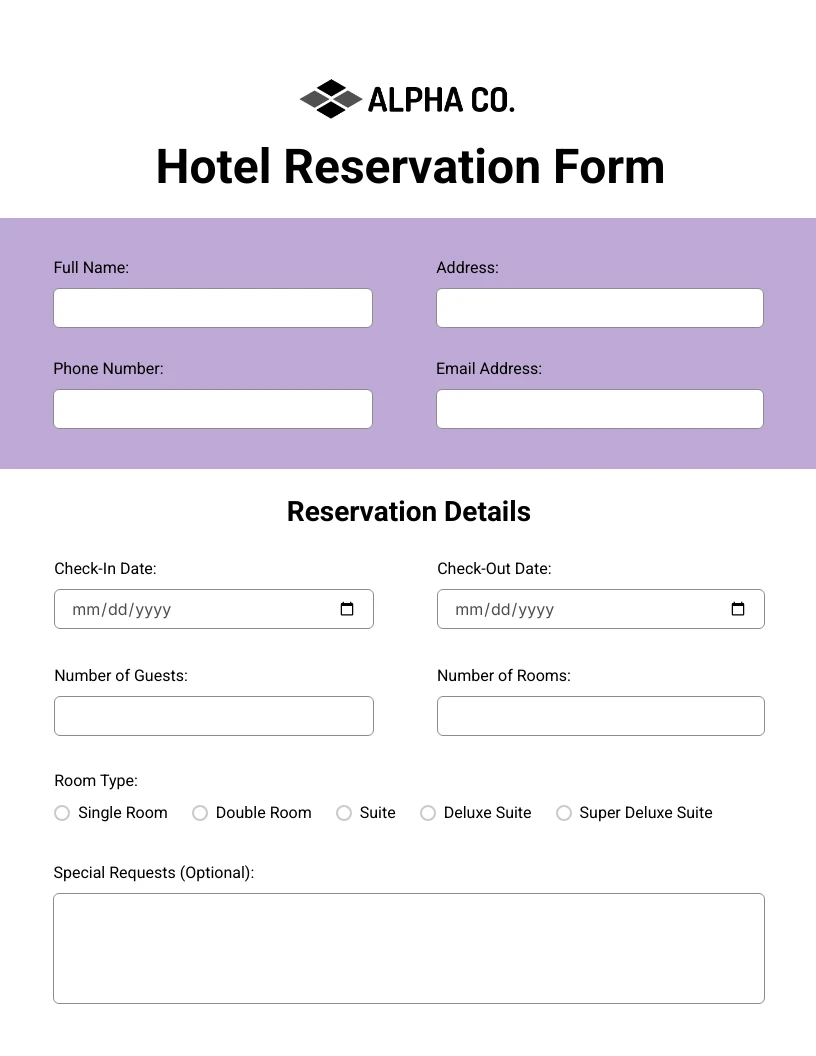
Task: Click the Hotel Reservation Form title
Action: pyautogui.click(x=410, y=166)
